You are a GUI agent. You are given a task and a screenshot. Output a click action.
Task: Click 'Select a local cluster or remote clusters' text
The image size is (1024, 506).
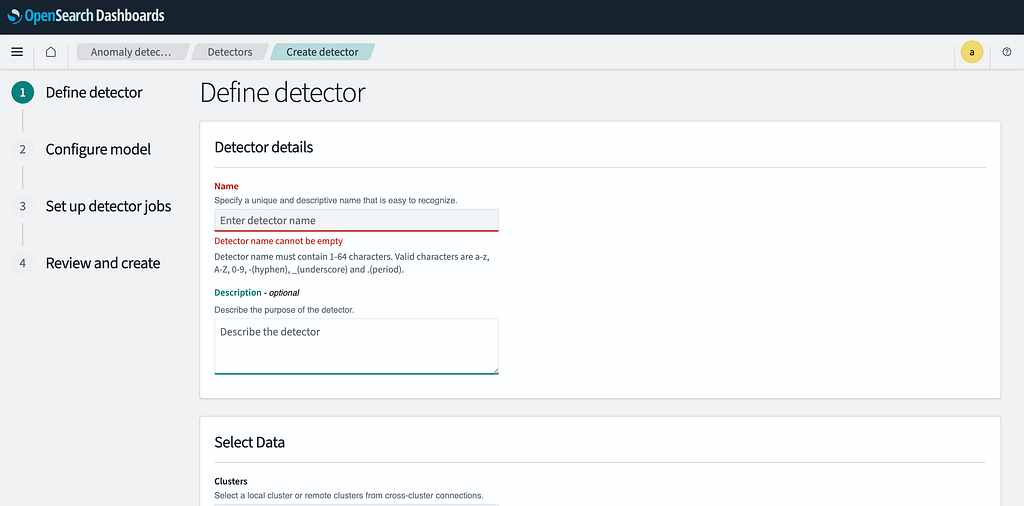(x=349, y=496)
